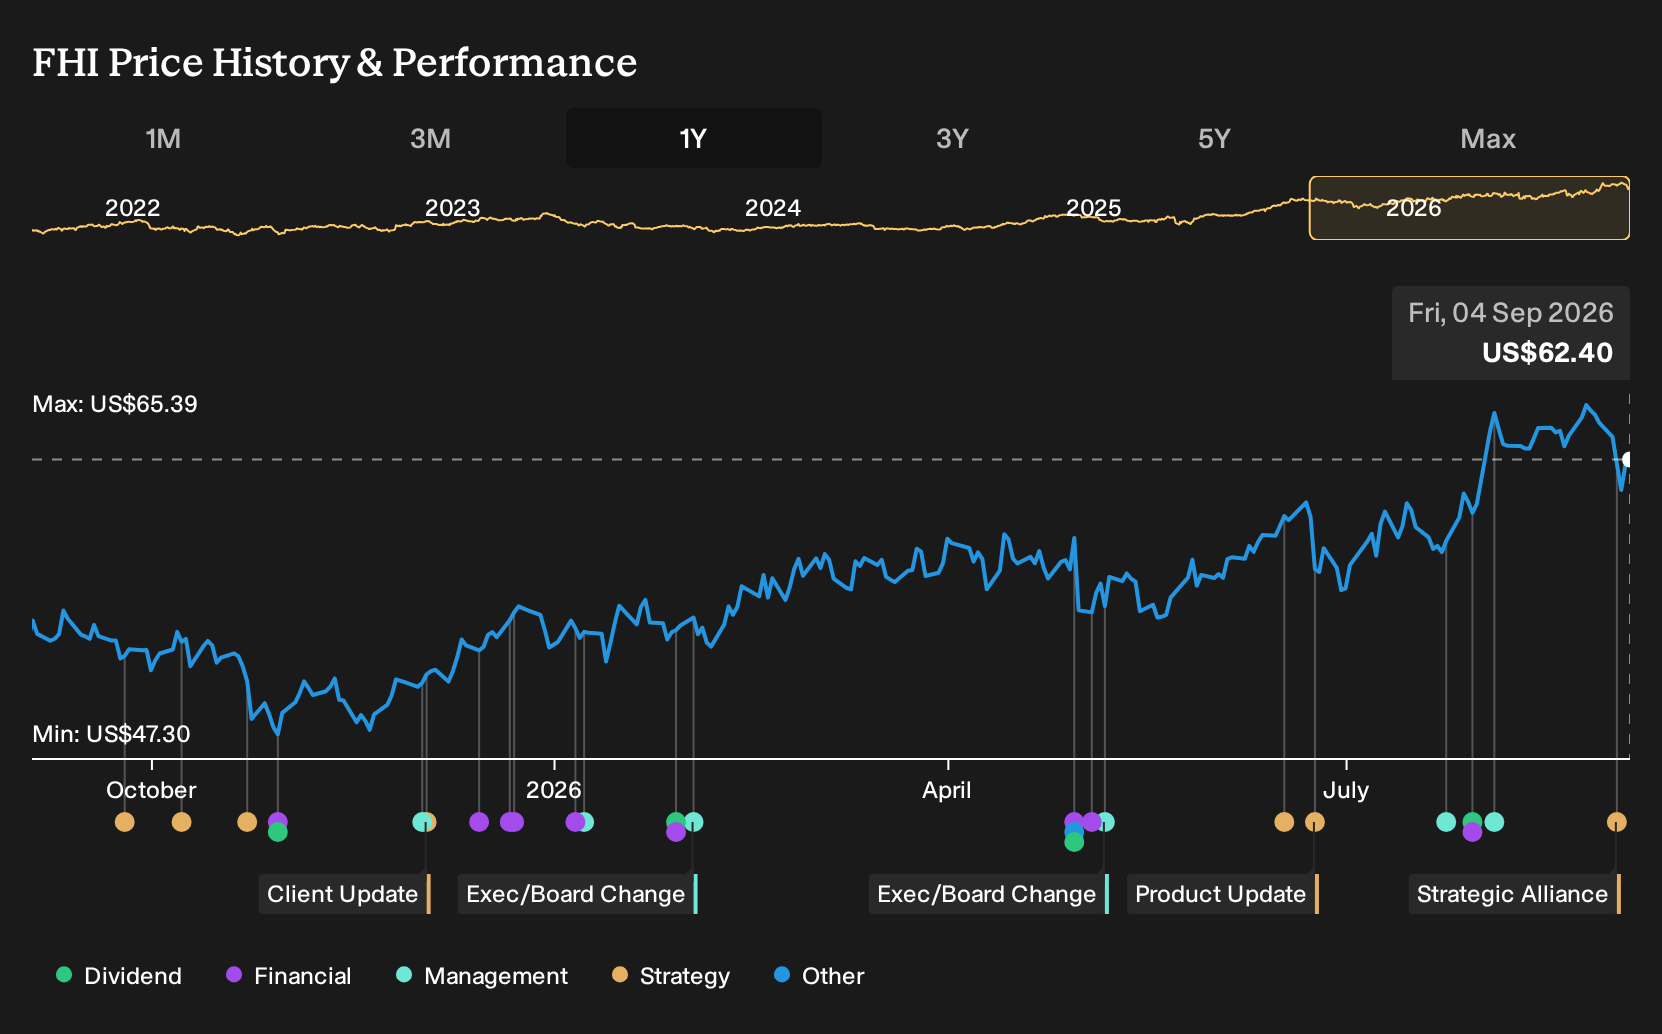Screen dimensions: 1662x1034
Task: Click the white current-price marker on the line
Action: click(x=1628, y=460)
